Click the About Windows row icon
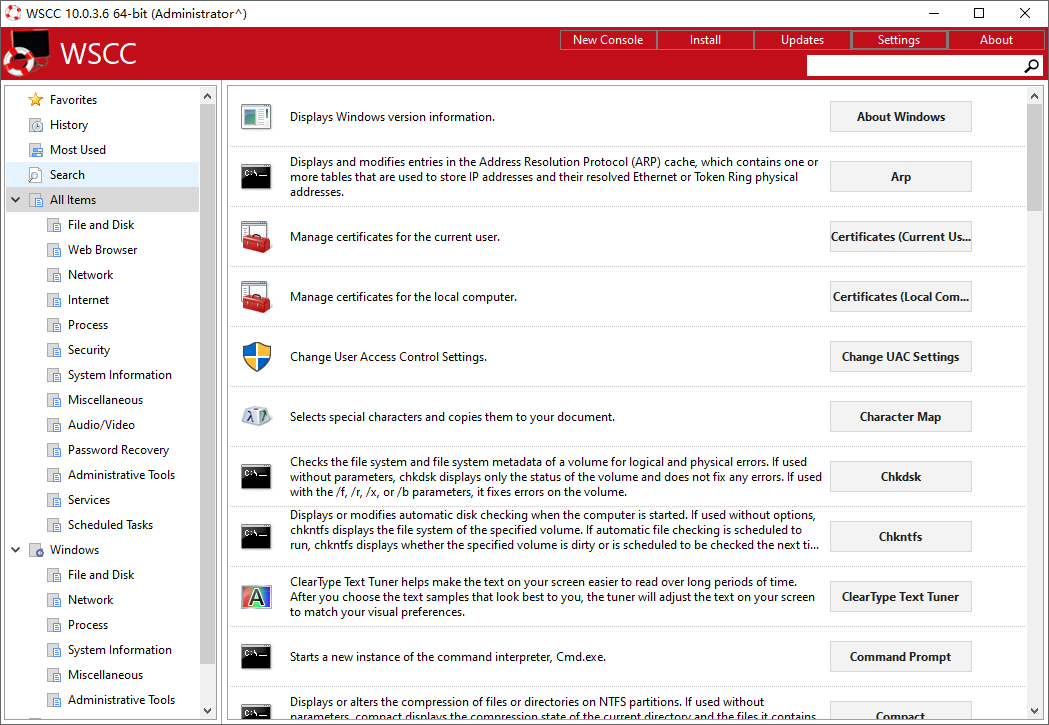Image resolution: width=1049 pixels, height=725 pixels. click(x=256, y=117)
